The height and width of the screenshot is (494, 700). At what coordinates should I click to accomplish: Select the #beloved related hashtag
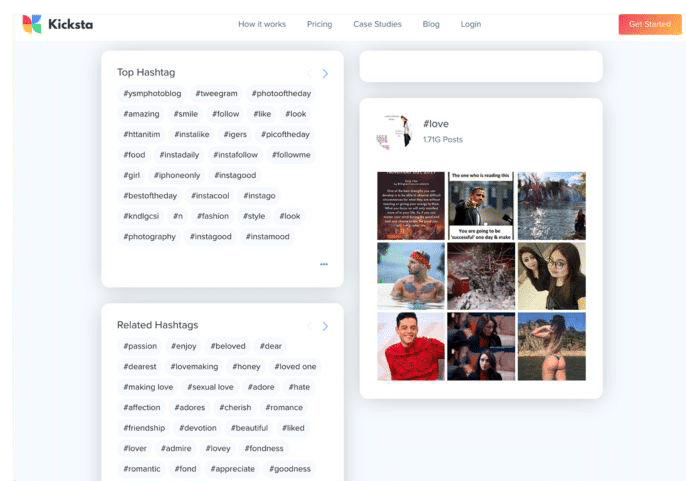tap(228, 346)
